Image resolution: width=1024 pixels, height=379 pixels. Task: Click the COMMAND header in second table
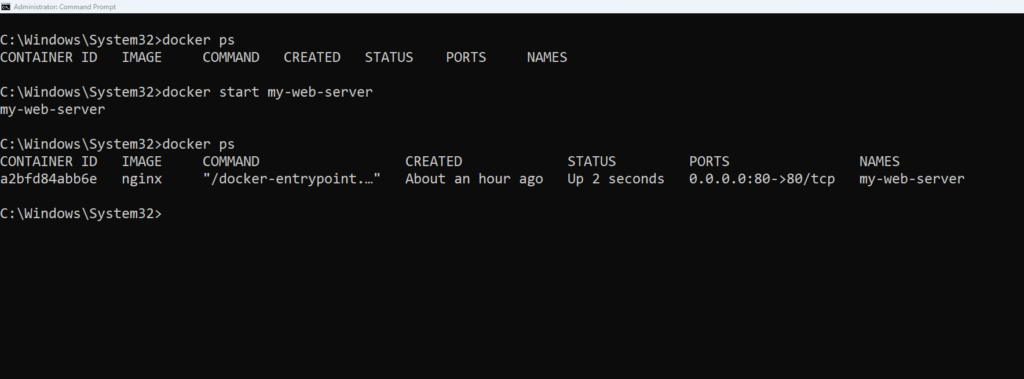pos(231,161)
